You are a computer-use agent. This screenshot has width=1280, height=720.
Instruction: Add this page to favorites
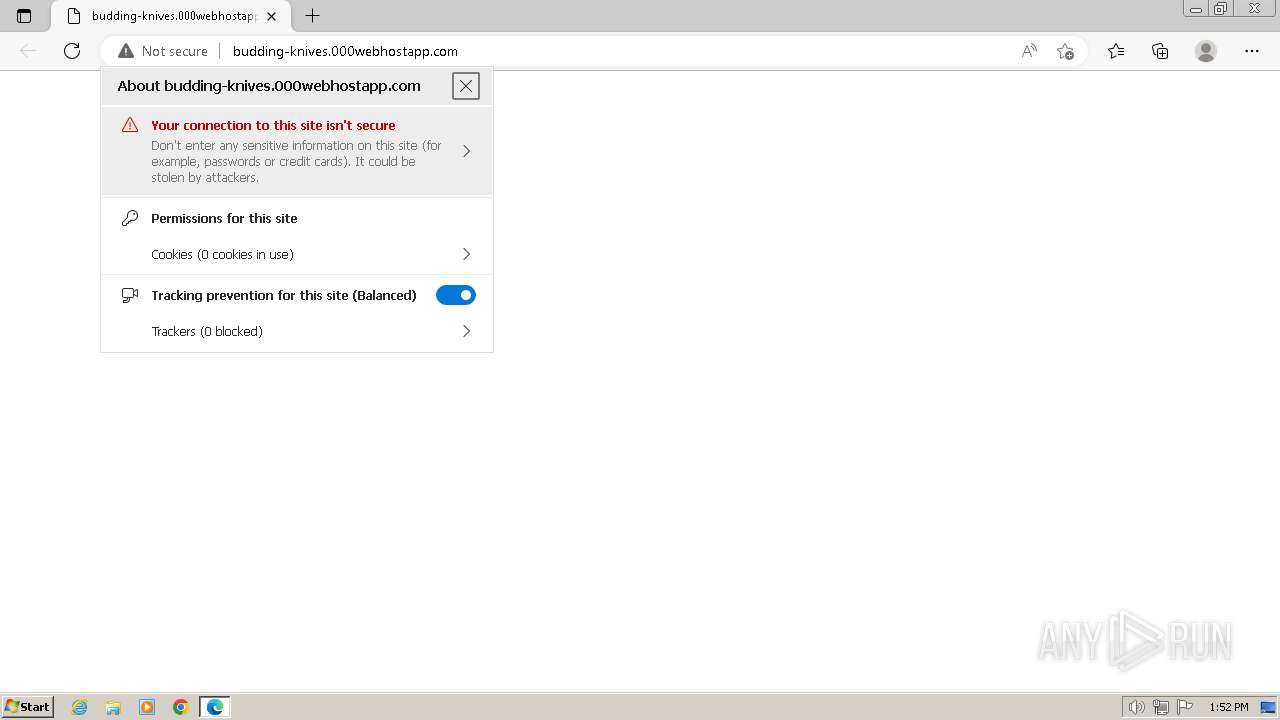pos(1065,51)
